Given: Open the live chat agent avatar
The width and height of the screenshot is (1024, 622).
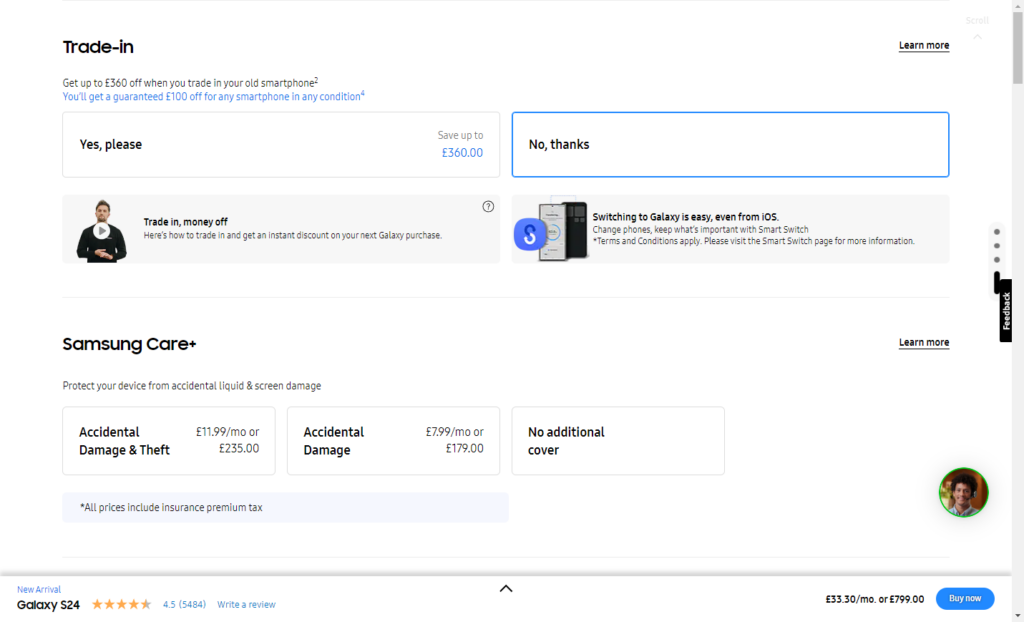Looking at the screenshot, I should point(963,492).
